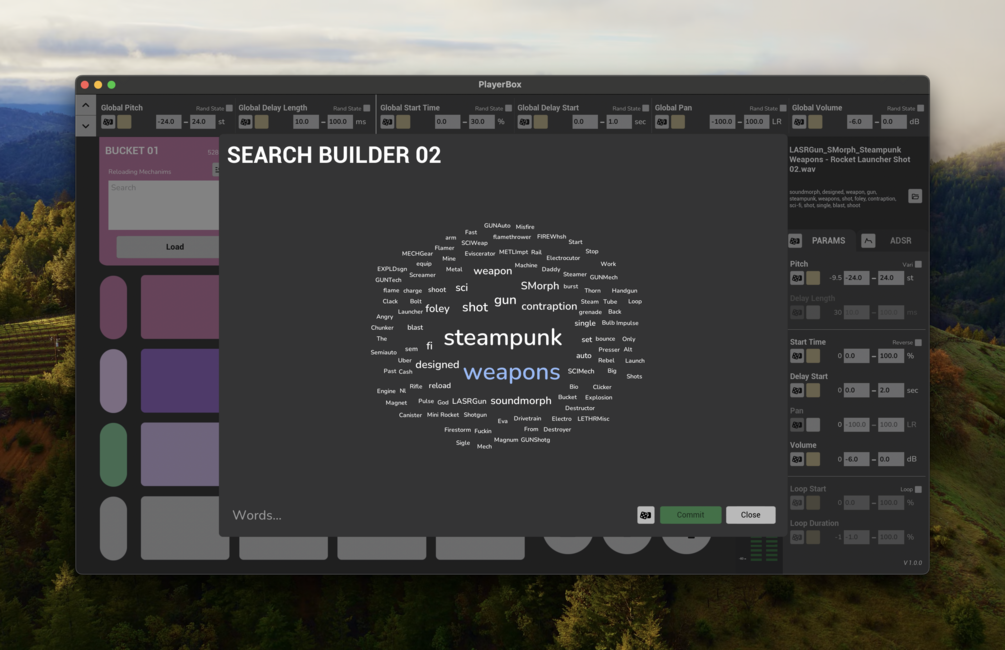1005x650 pixels.
Task: Click the Delay Start maximum 2.0 field
Action: coord(890,390)
